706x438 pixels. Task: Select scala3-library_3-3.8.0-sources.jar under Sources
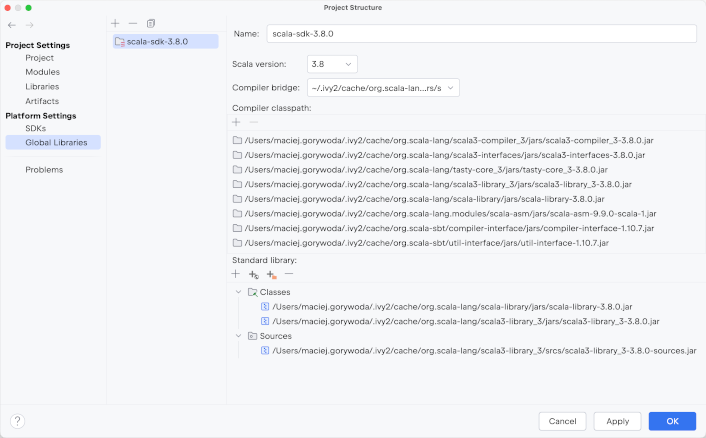(484, 351)
